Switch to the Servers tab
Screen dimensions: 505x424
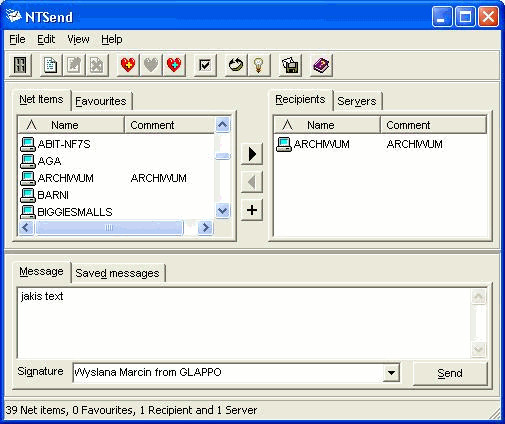coord(357,101)
